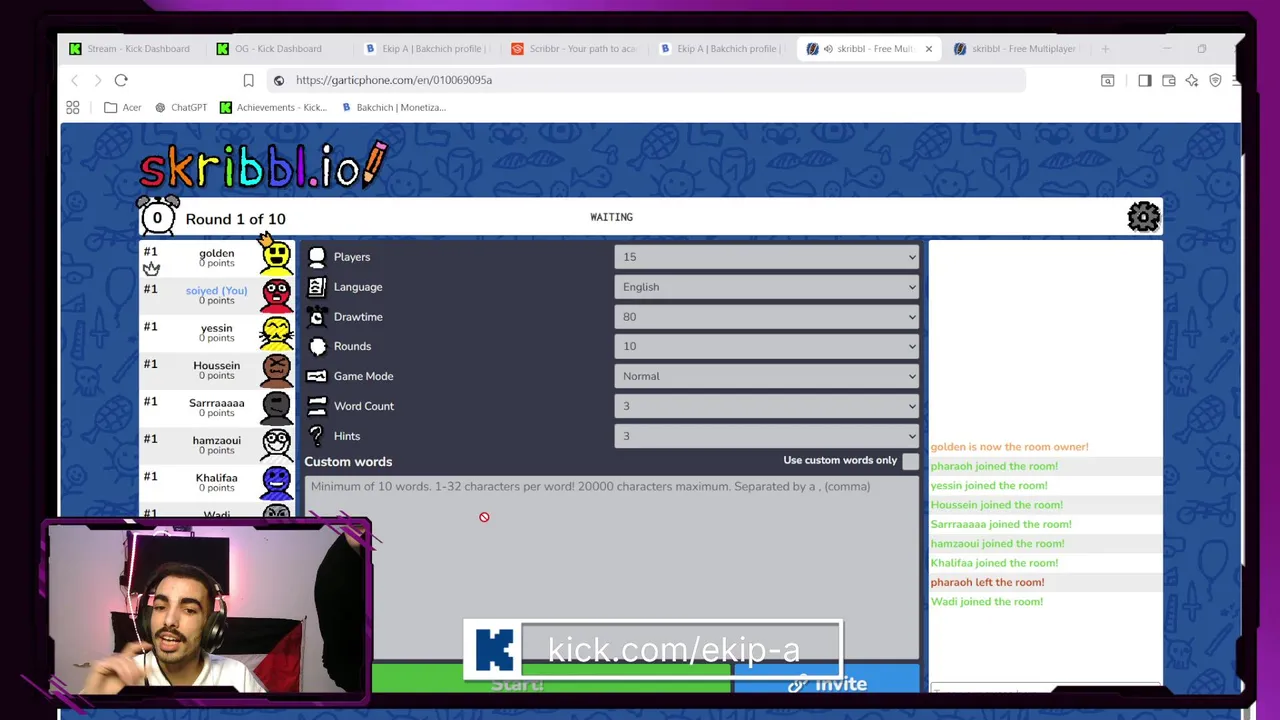Open browser wallet icon
The width and height of the screenshot is (1280, 720).
(1168, 80)
